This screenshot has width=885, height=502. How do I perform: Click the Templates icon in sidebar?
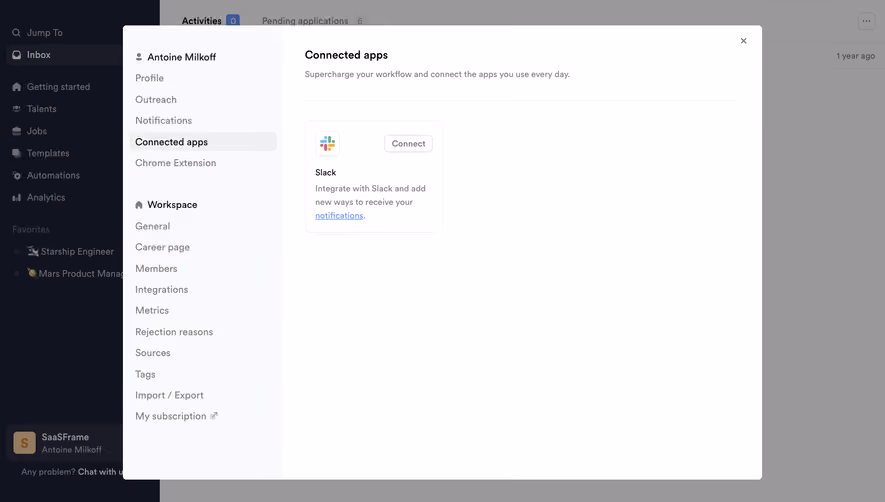point(16,153)
